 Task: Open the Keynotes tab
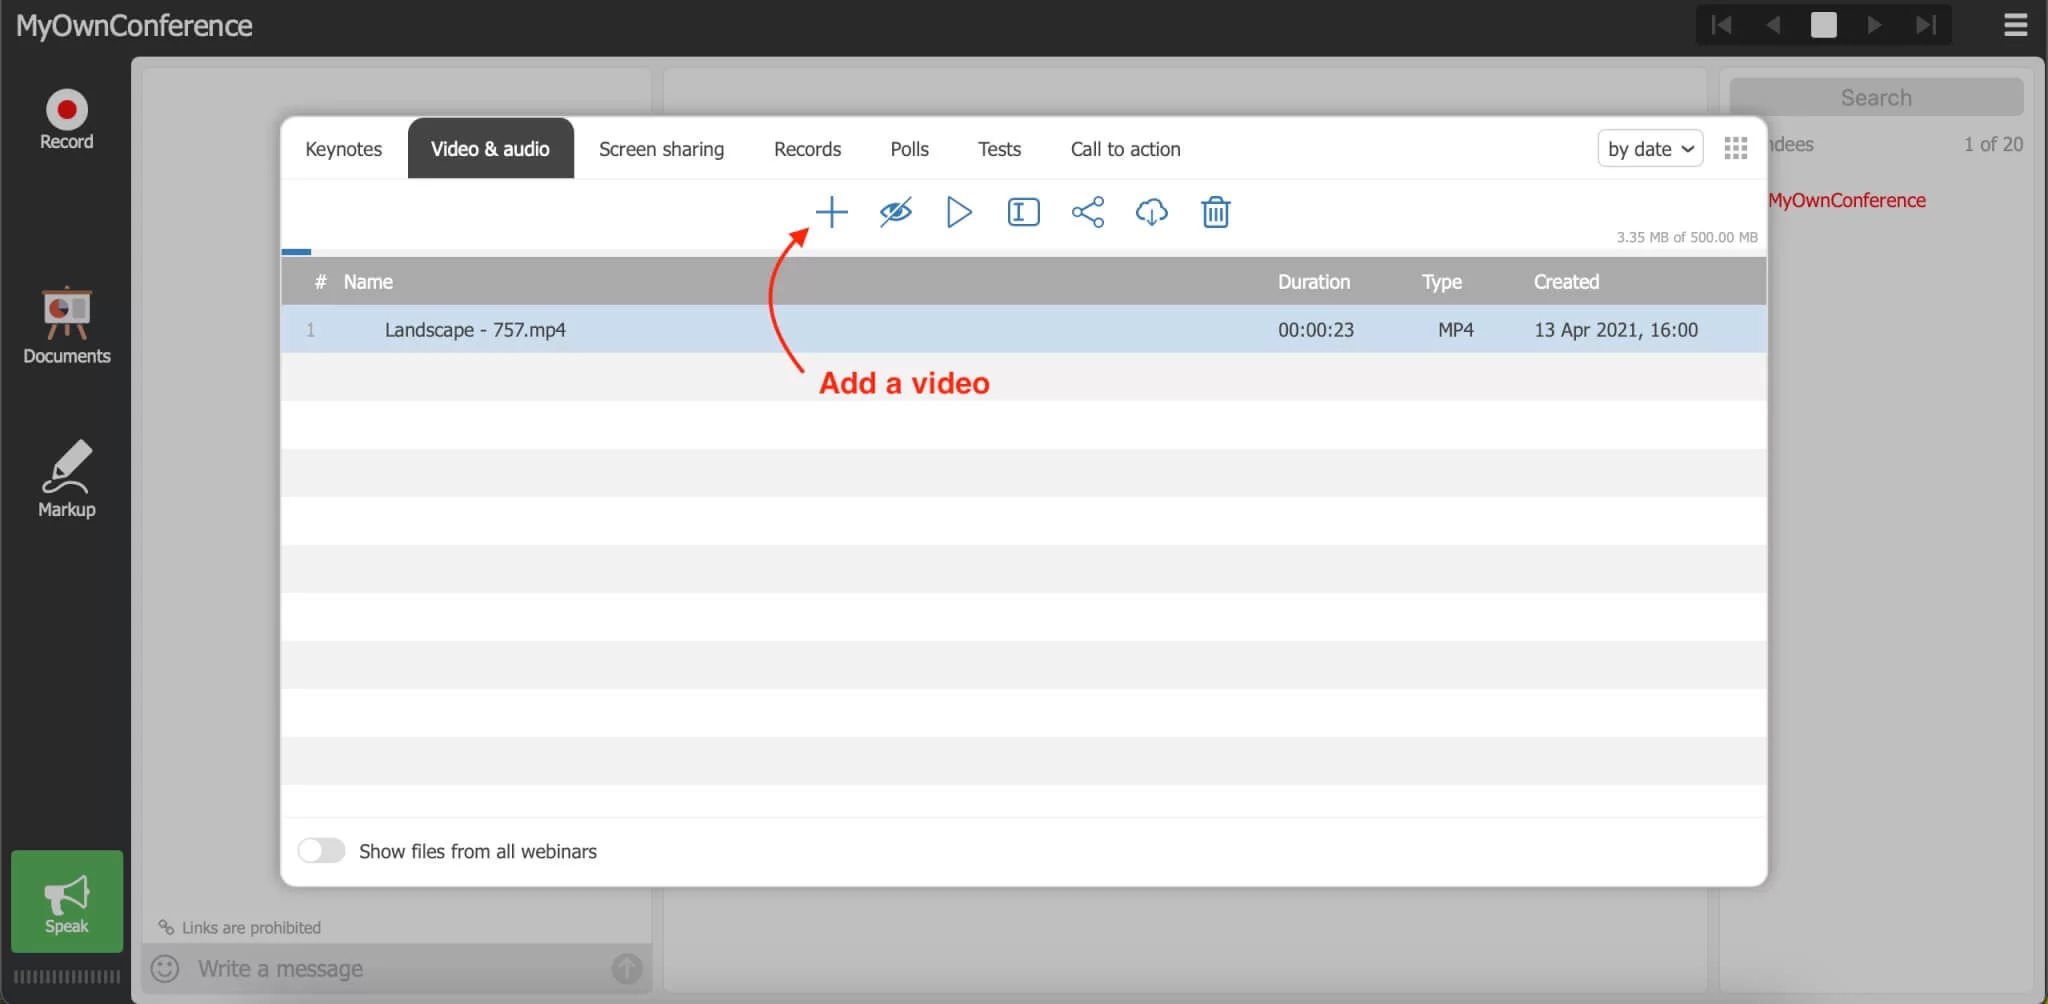pos(343,148)
